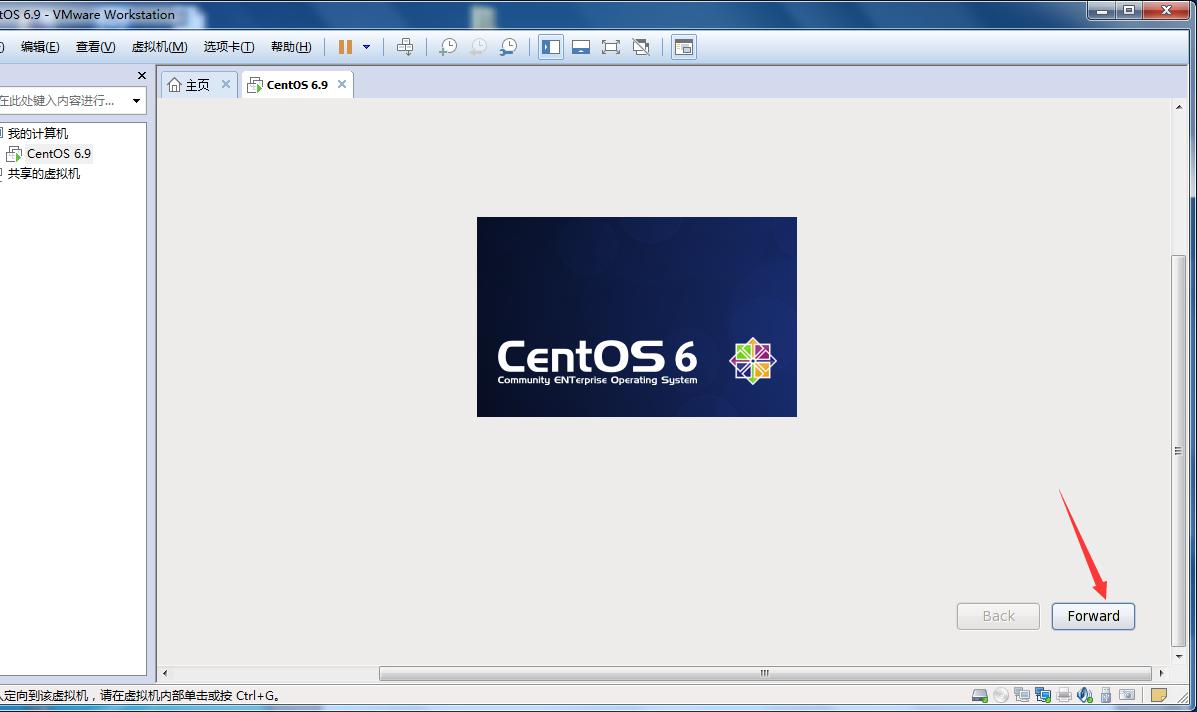
Task: Click the disabled Back button in the installer
Action: [998, 616]
